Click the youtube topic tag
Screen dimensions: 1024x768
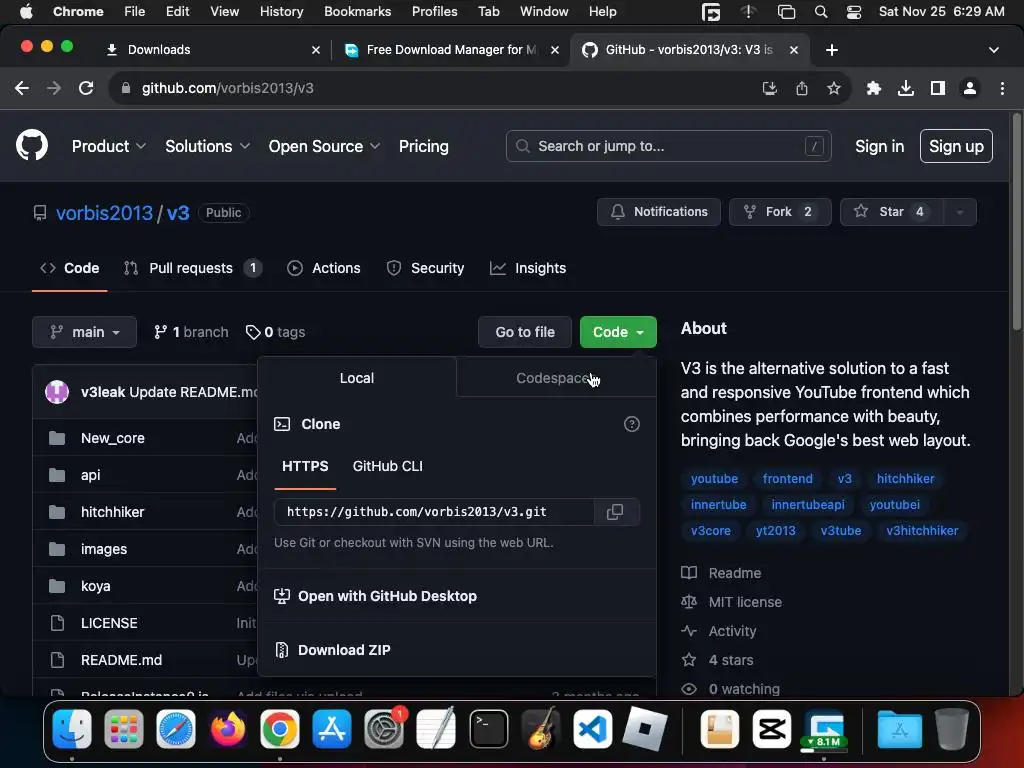pos(714,479)
